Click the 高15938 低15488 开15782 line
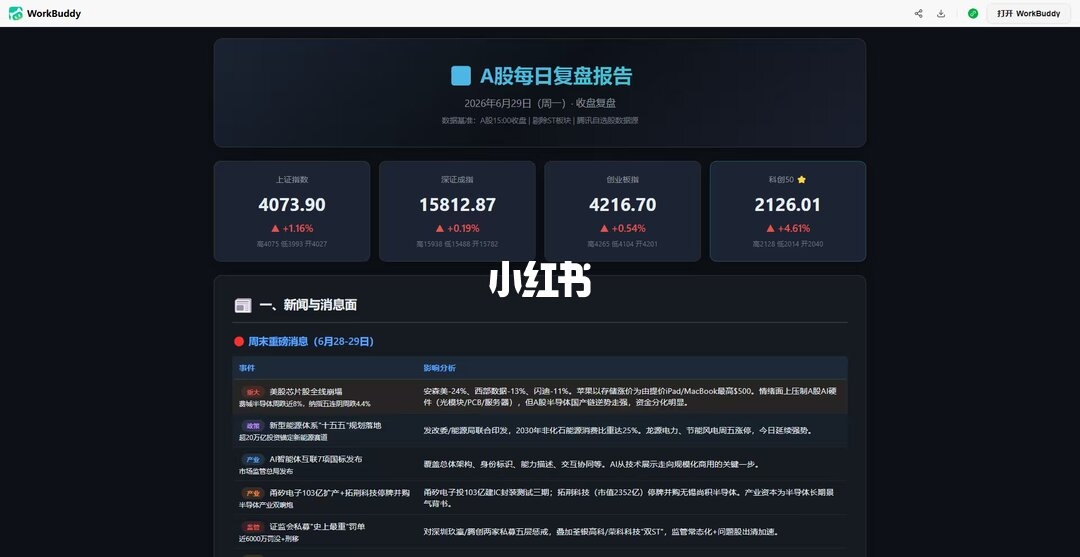This screenshot has width=1080, height=557. (457, 244)
